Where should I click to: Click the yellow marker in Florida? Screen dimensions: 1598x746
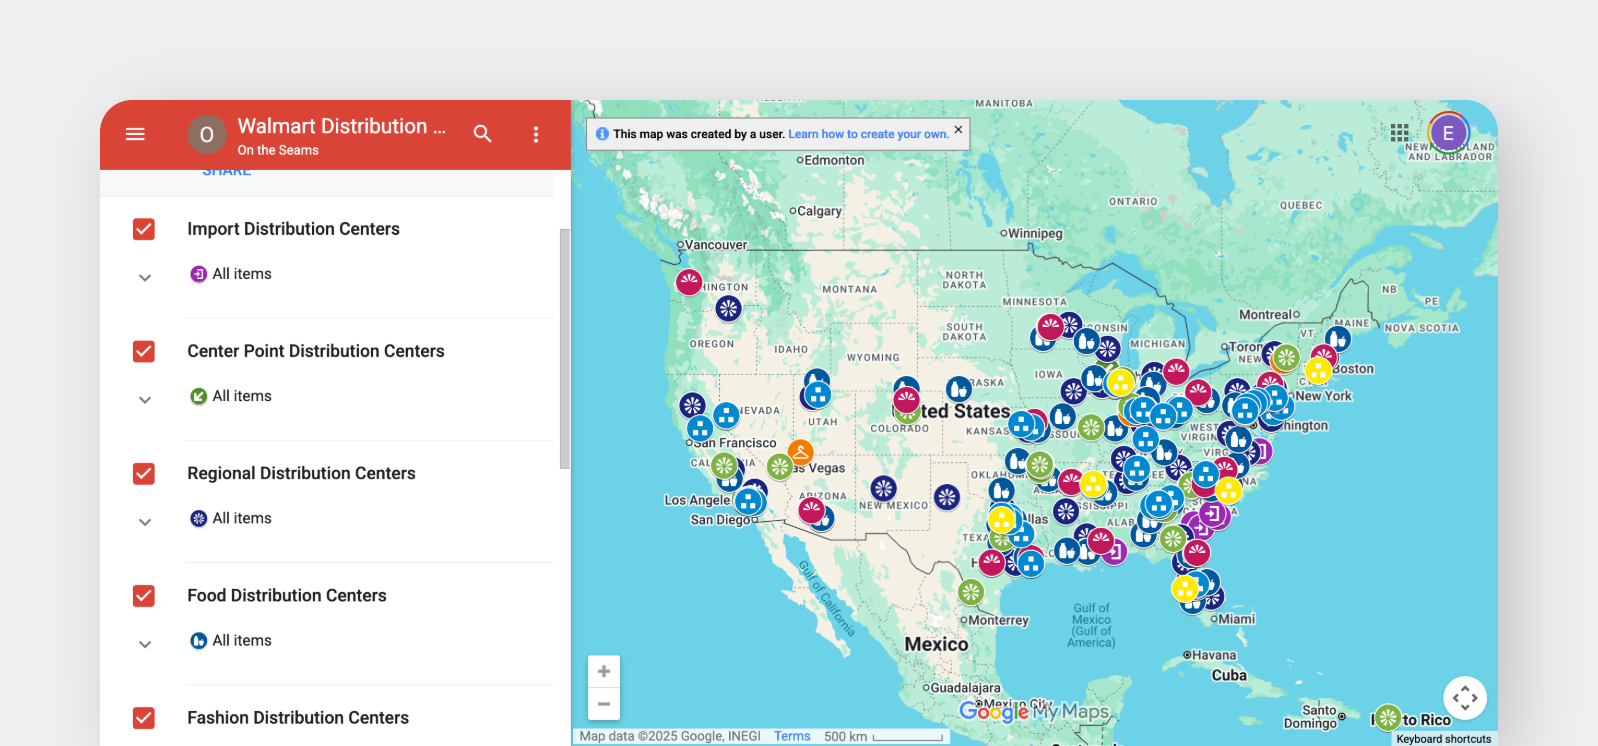click(x=1185, y=588)
